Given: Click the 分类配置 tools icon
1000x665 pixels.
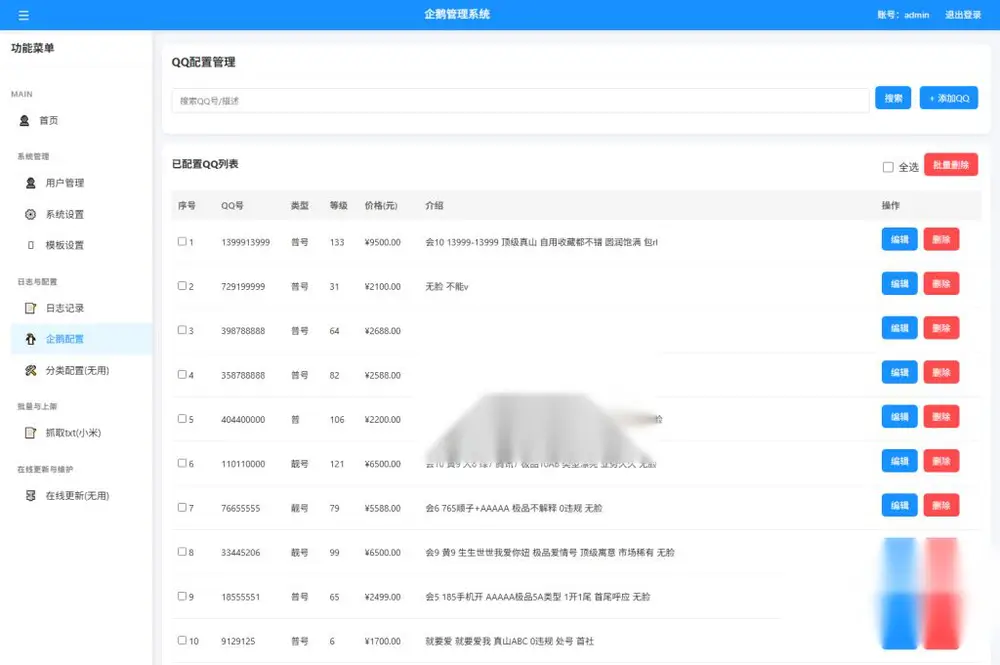Looking at the screenshot, I should point(30,370).
